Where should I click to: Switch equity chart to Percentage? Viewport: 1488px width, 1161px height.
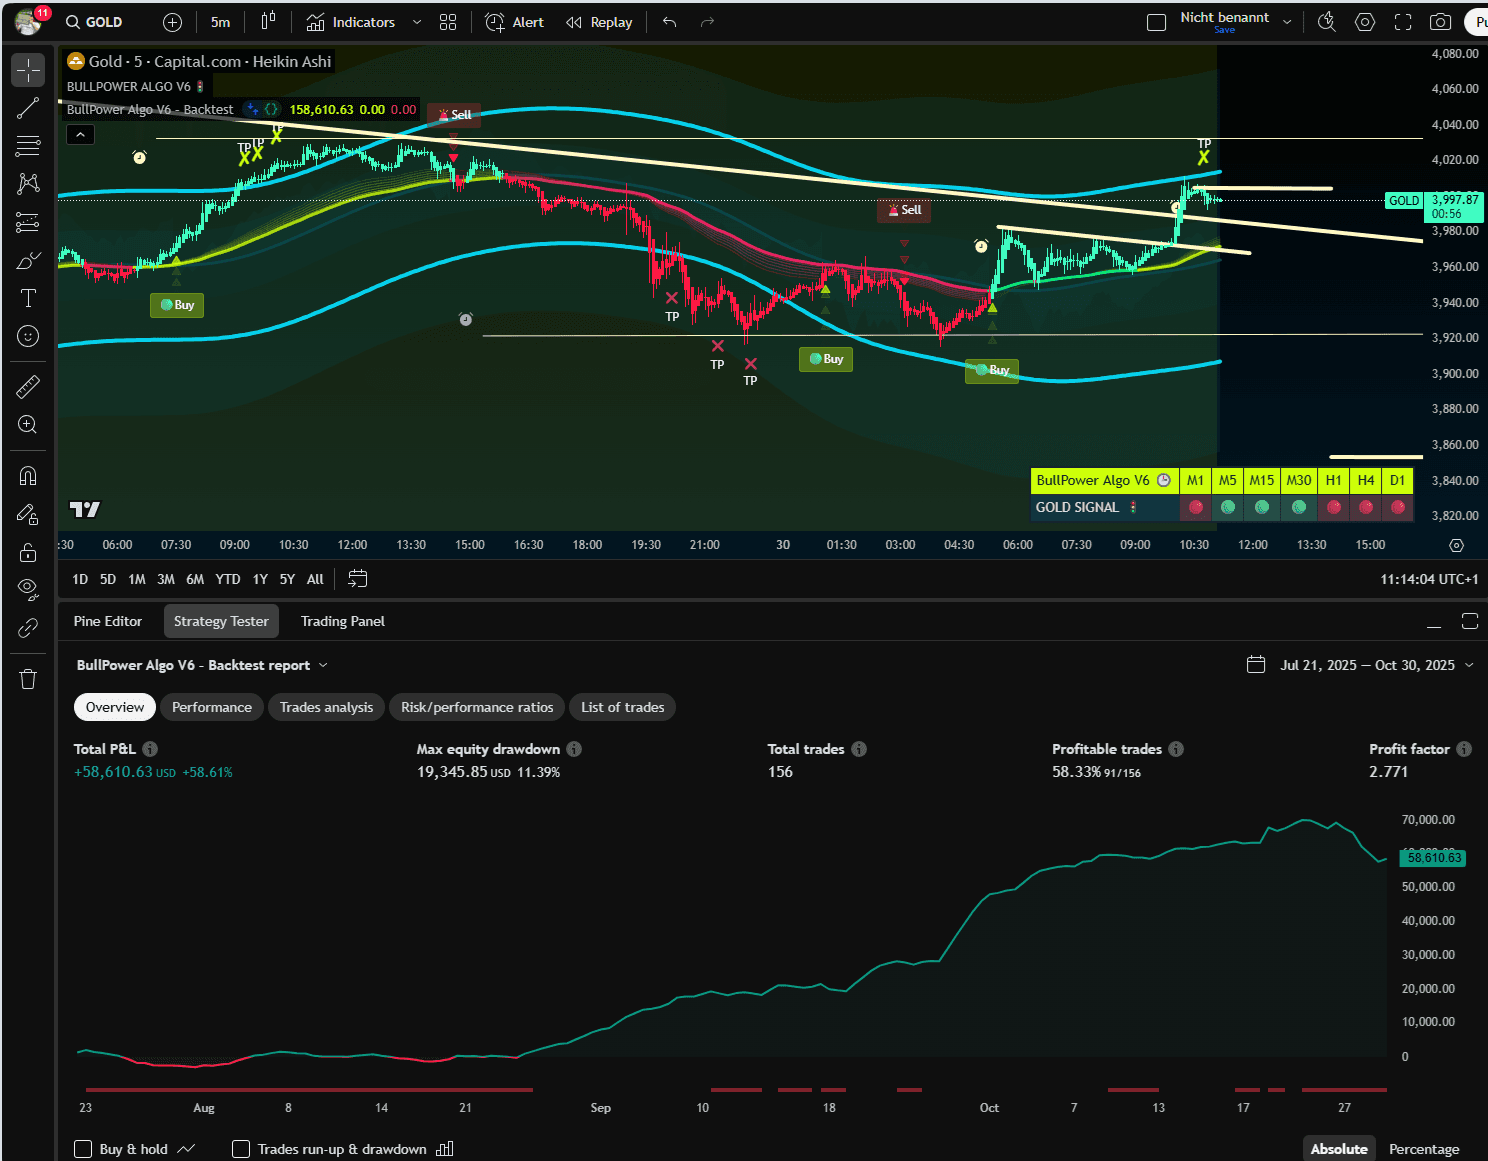tap(1424, 1149)
